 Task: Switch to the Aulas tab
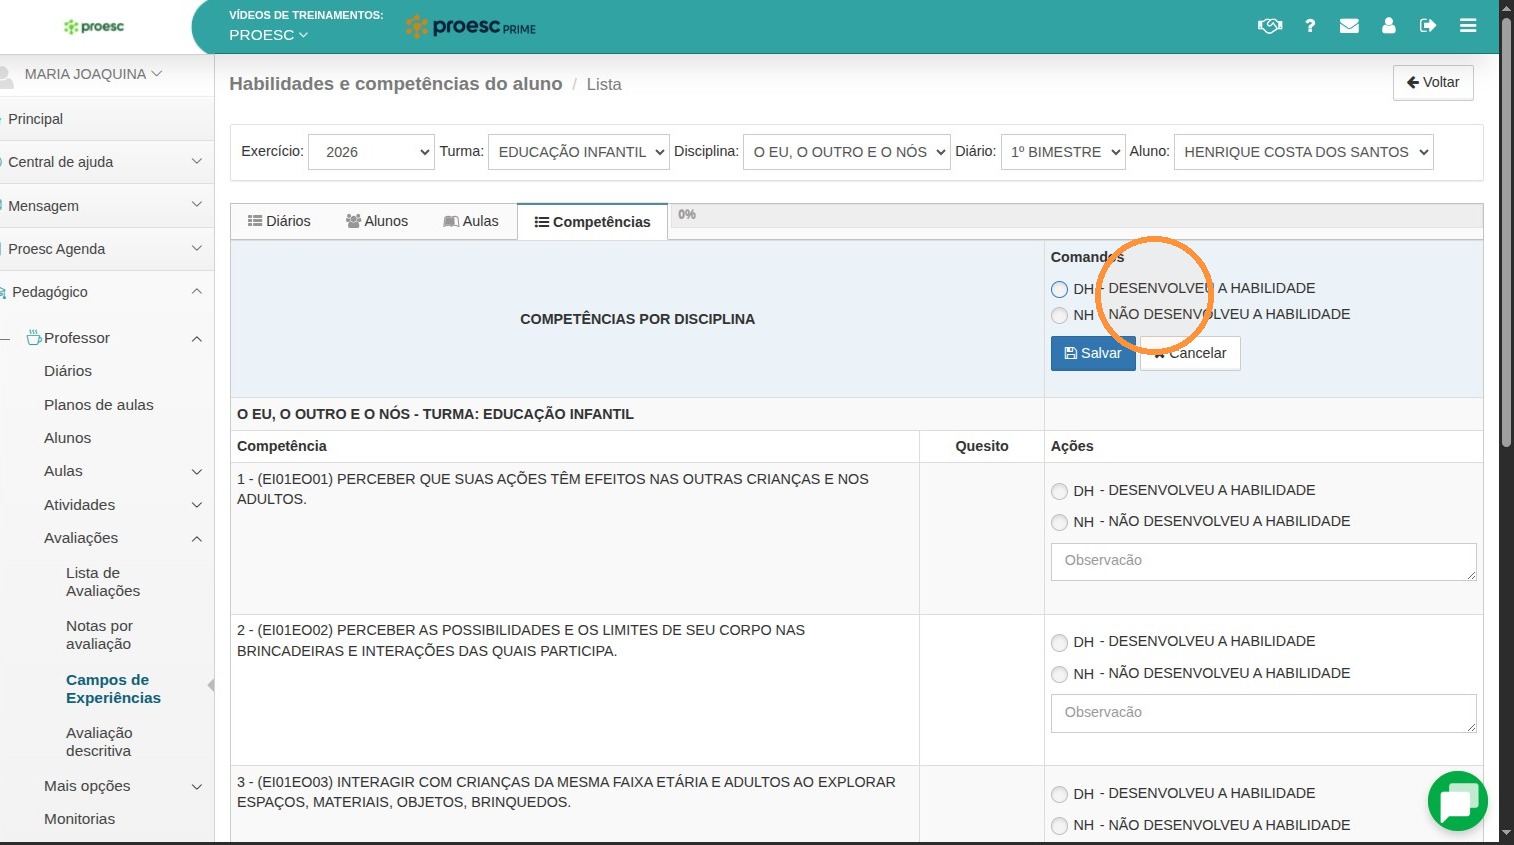(x=471, y=221)
